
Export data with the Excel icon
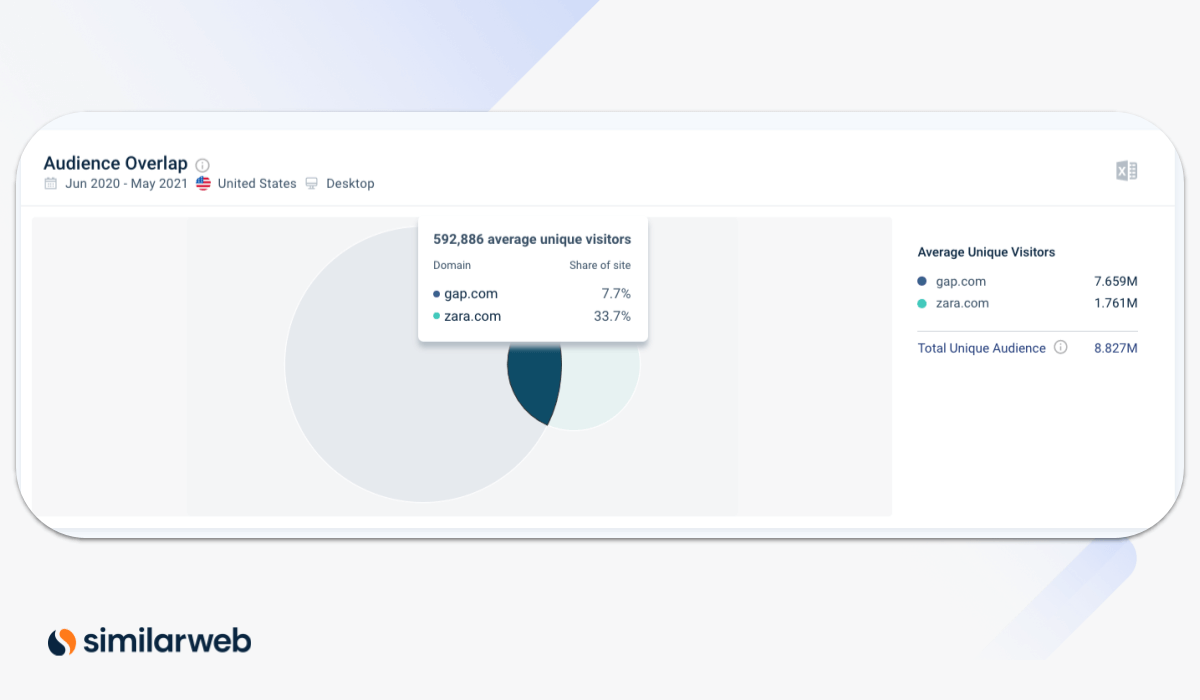1127,171
